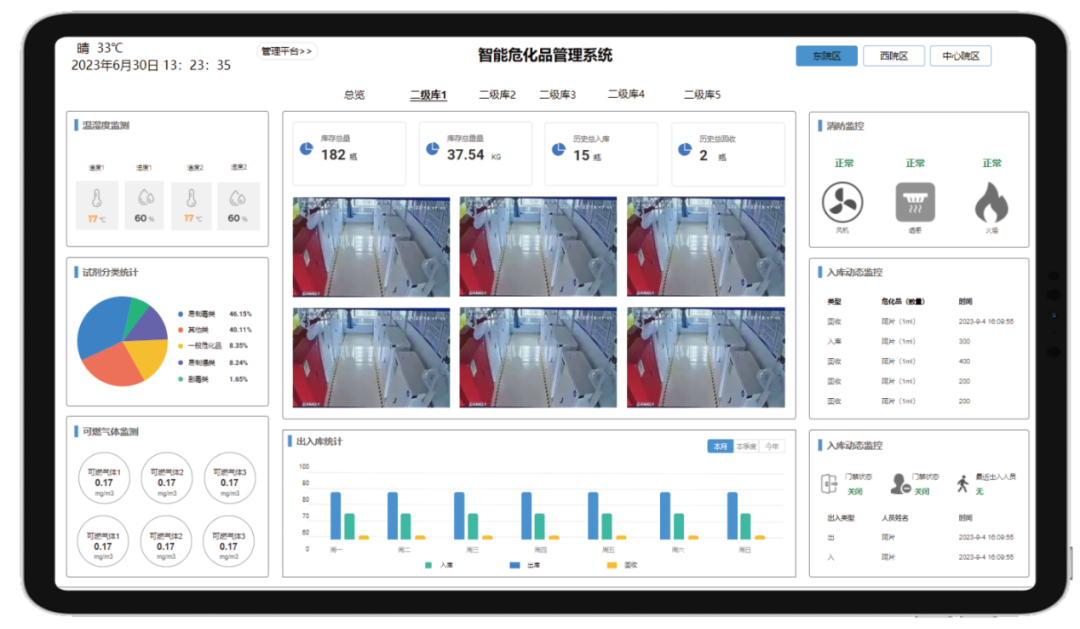Switch chart range to 今年
Screen dimensions: 1080x629
(771, 446)
